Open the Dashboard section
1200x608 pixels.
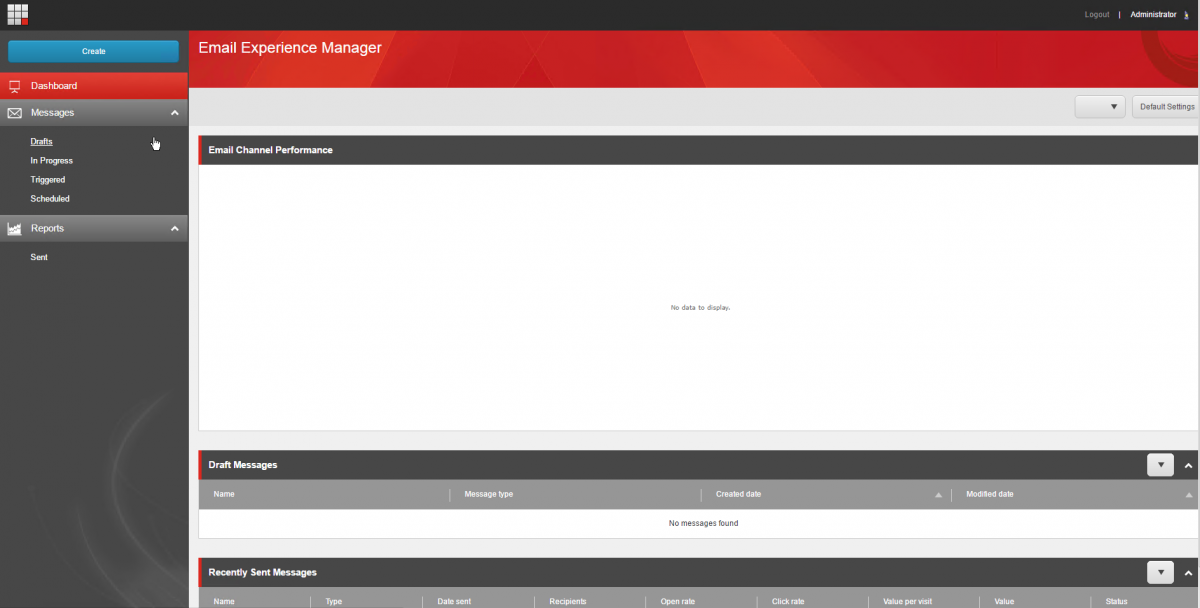[94, 86]
